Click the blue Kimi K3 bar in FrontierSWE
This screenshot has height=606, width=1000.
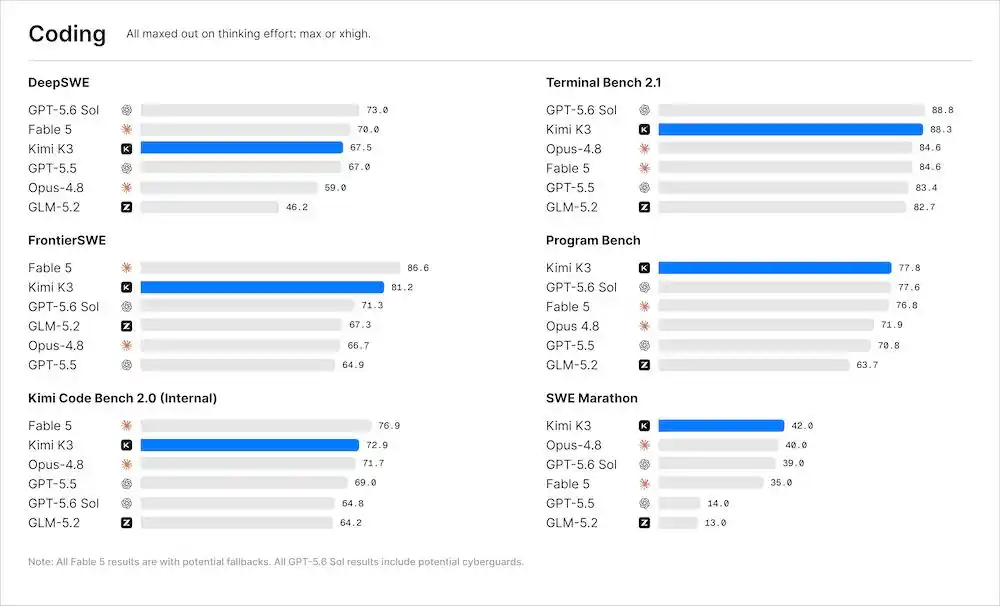click(x=262, y=287)
